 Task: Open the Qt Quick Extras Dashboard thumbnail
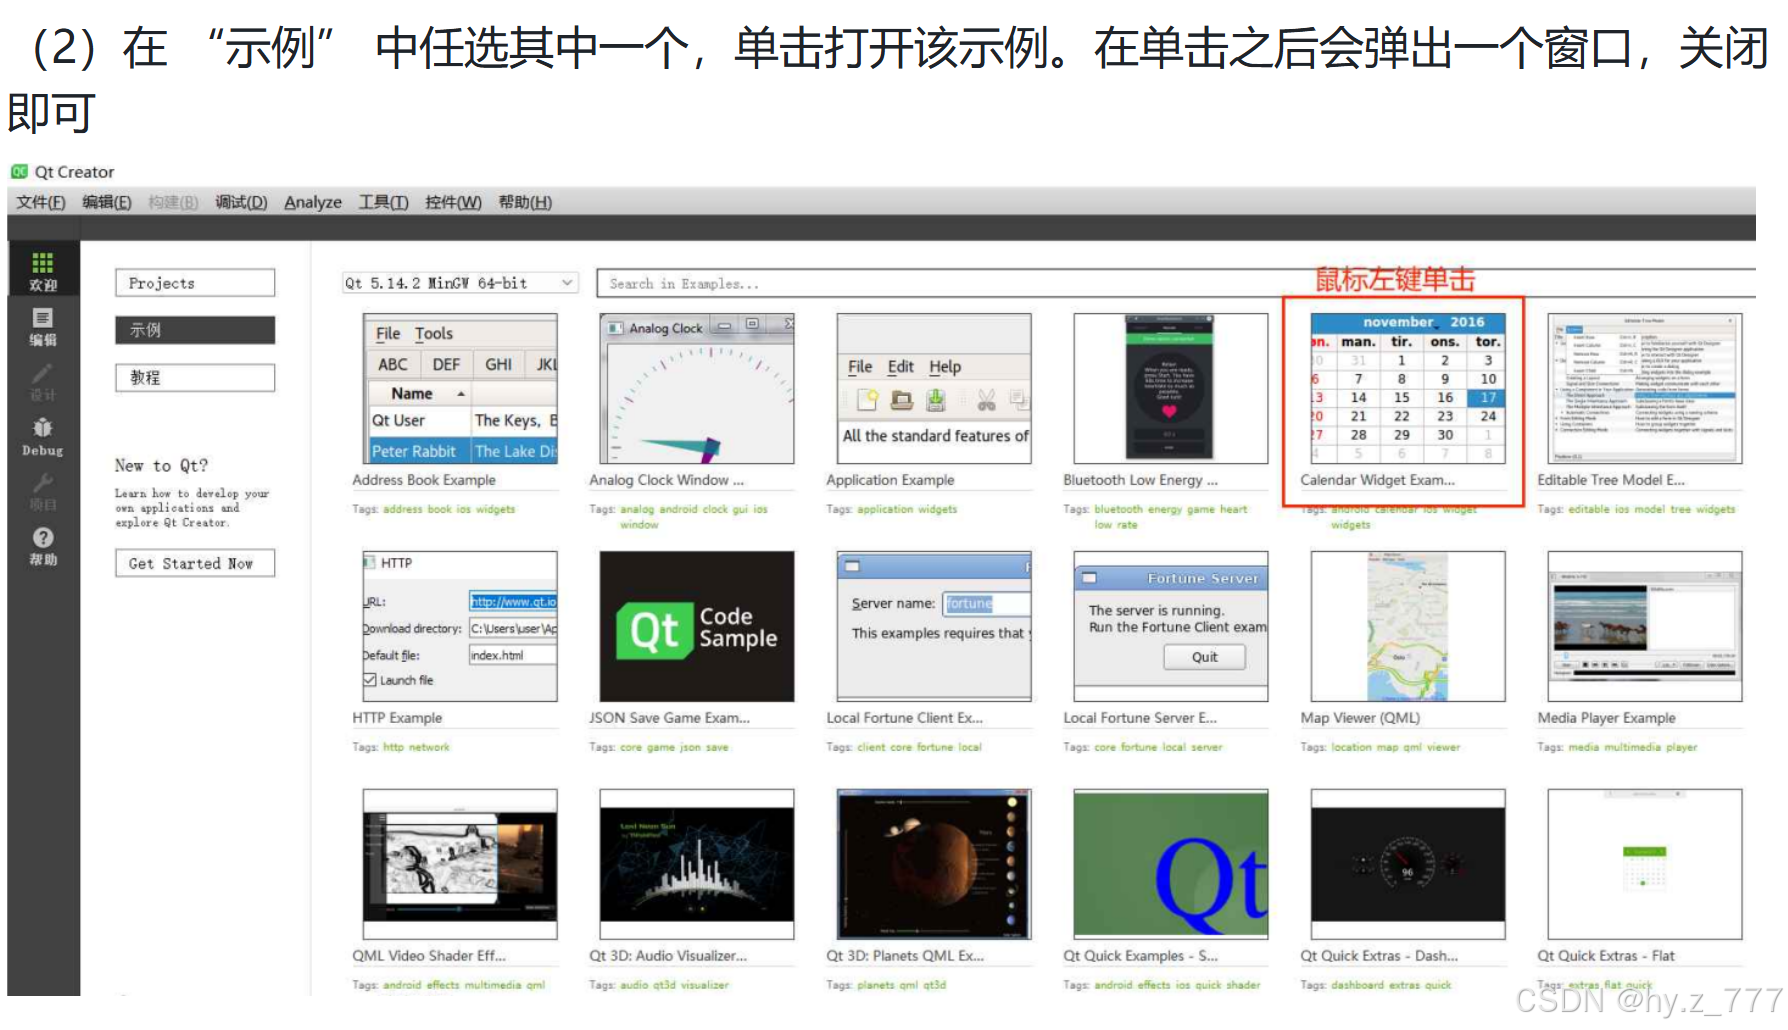1408,864
